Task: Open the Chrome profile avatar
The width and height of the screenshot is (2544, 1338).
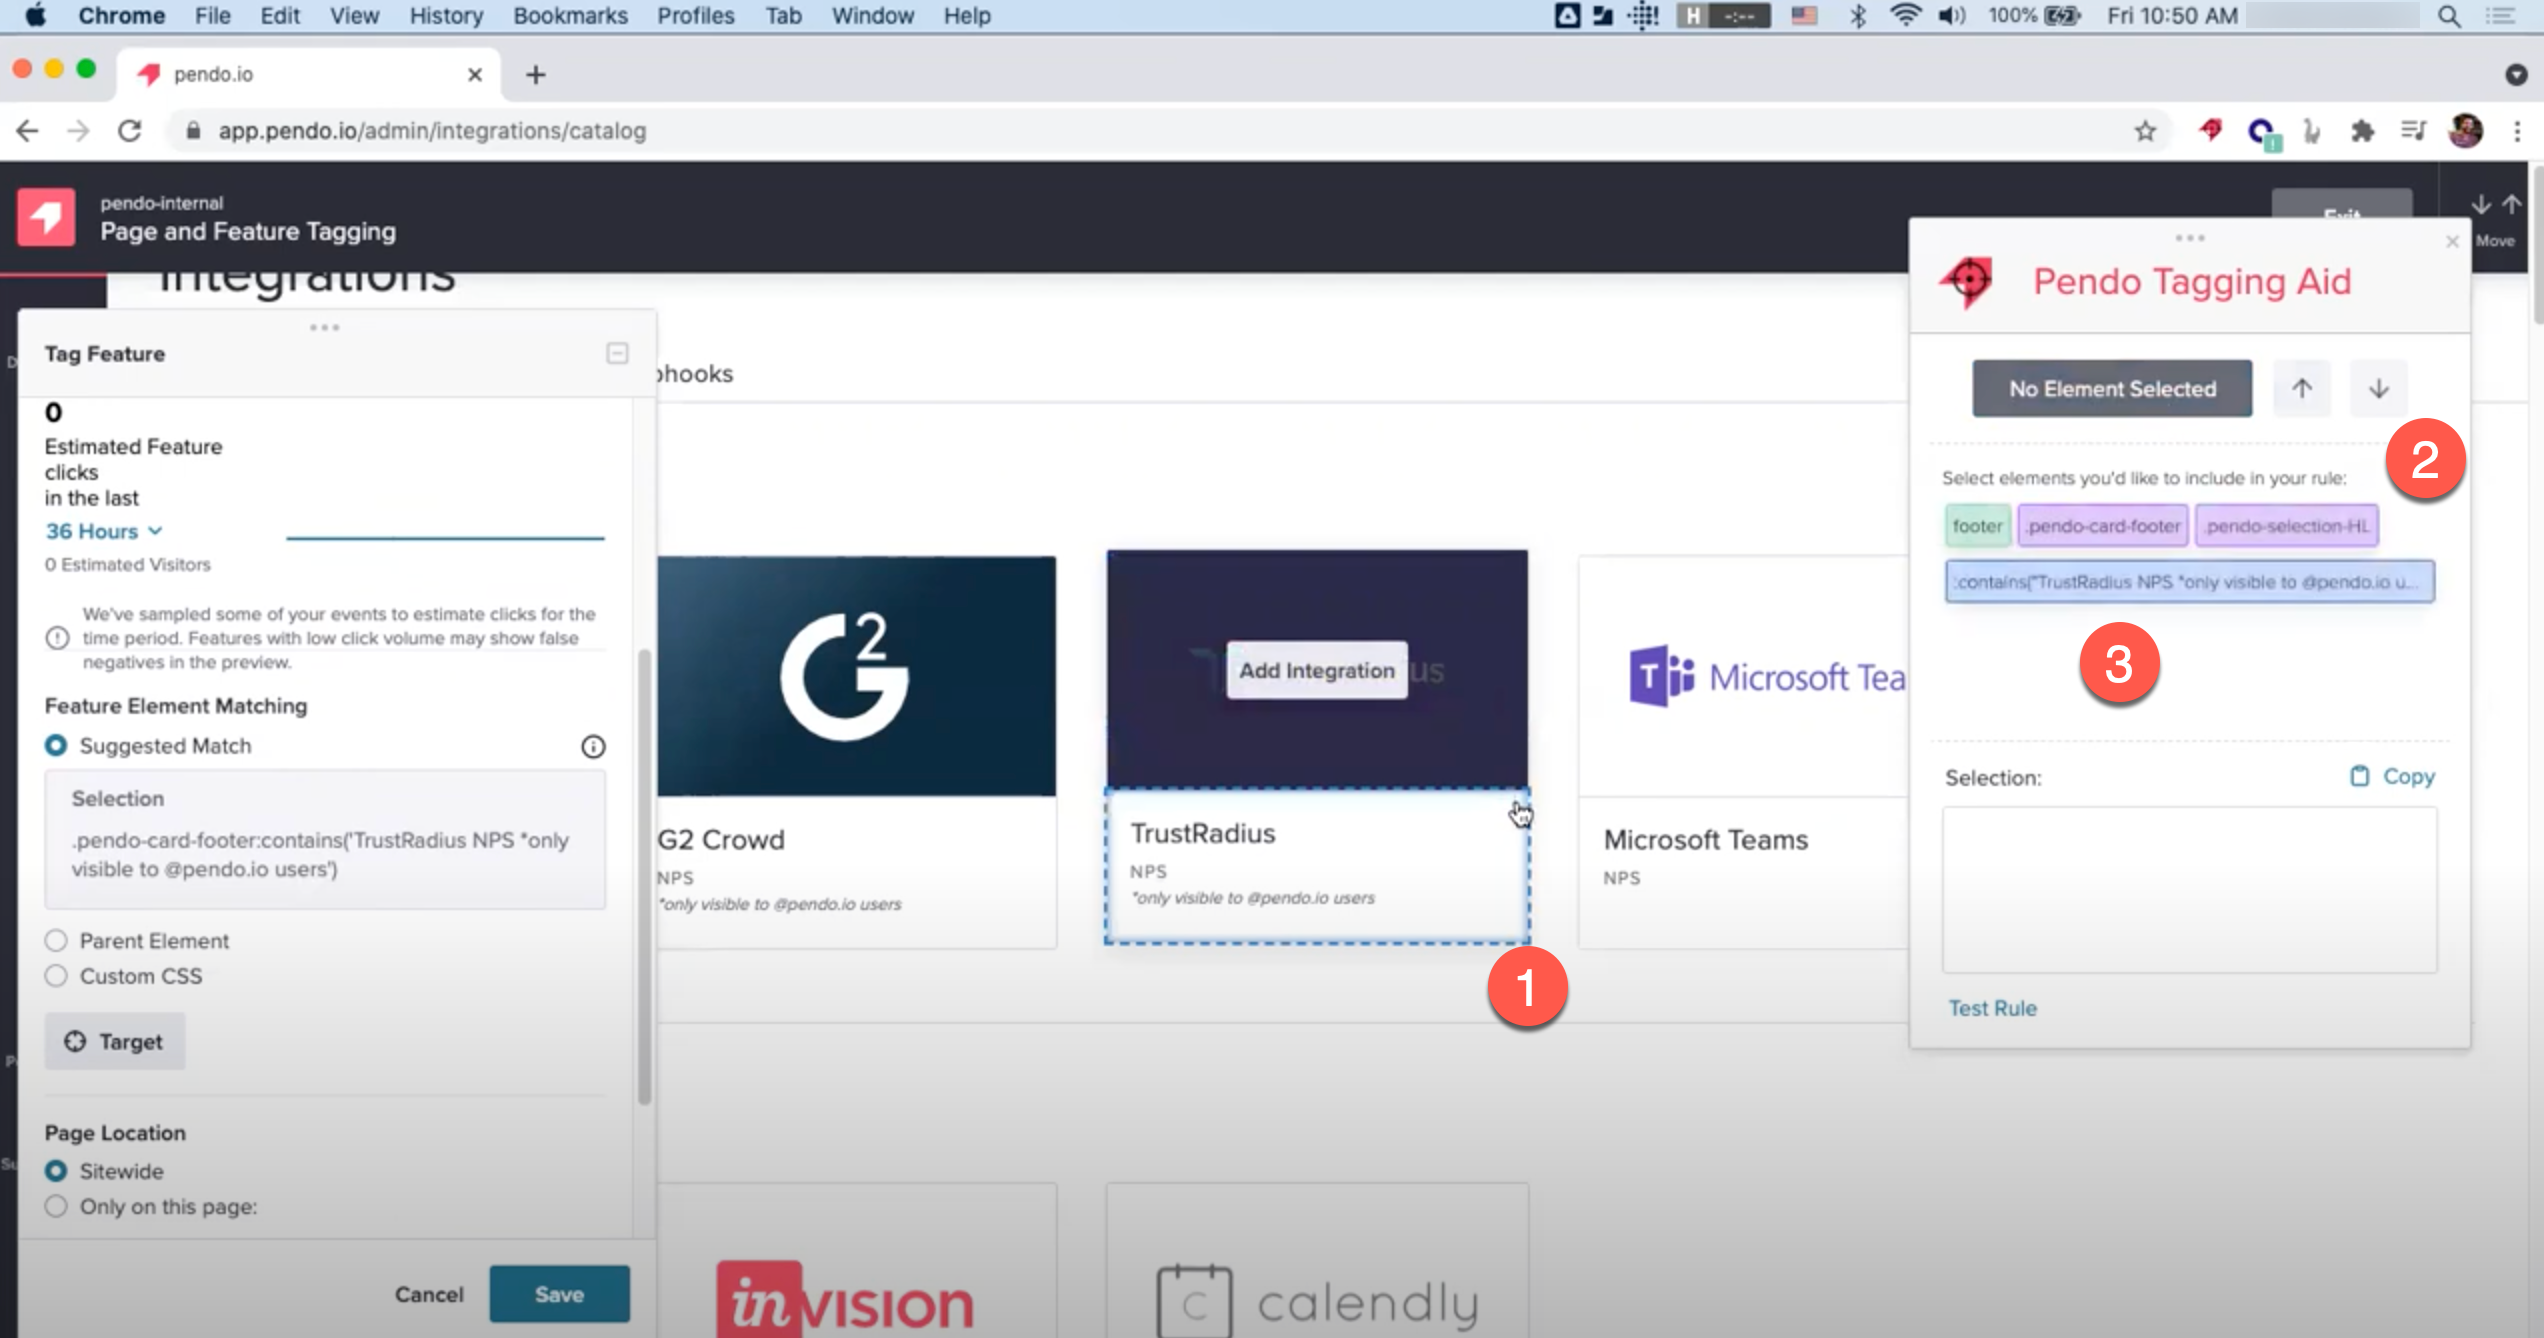Action: pyautogui.click(x=2466, y=131)
